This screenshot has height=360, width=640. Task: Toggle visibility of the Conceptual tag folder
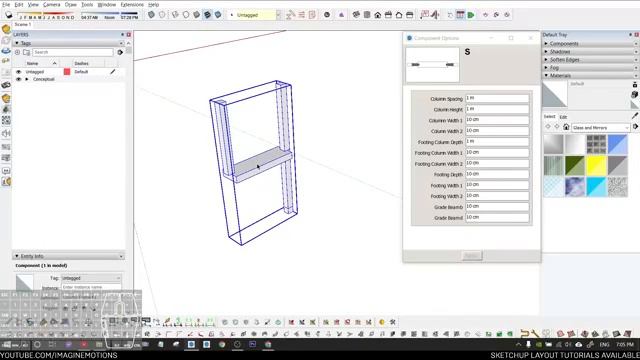(18, 79)
